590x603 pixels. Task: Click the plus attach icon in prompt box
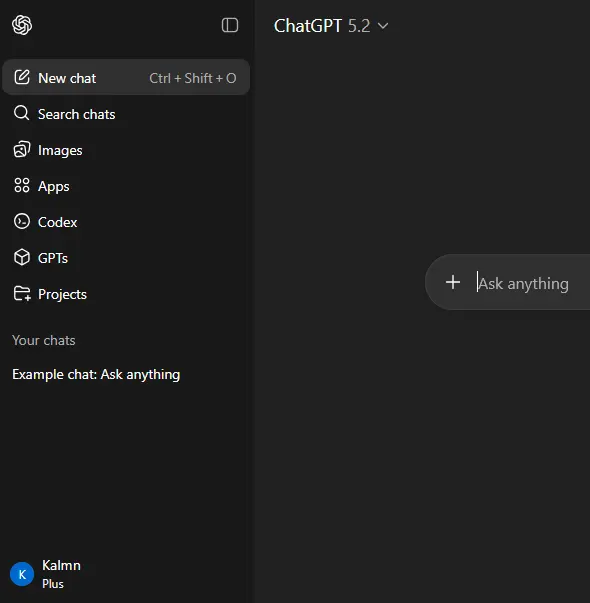click(453, 282)
